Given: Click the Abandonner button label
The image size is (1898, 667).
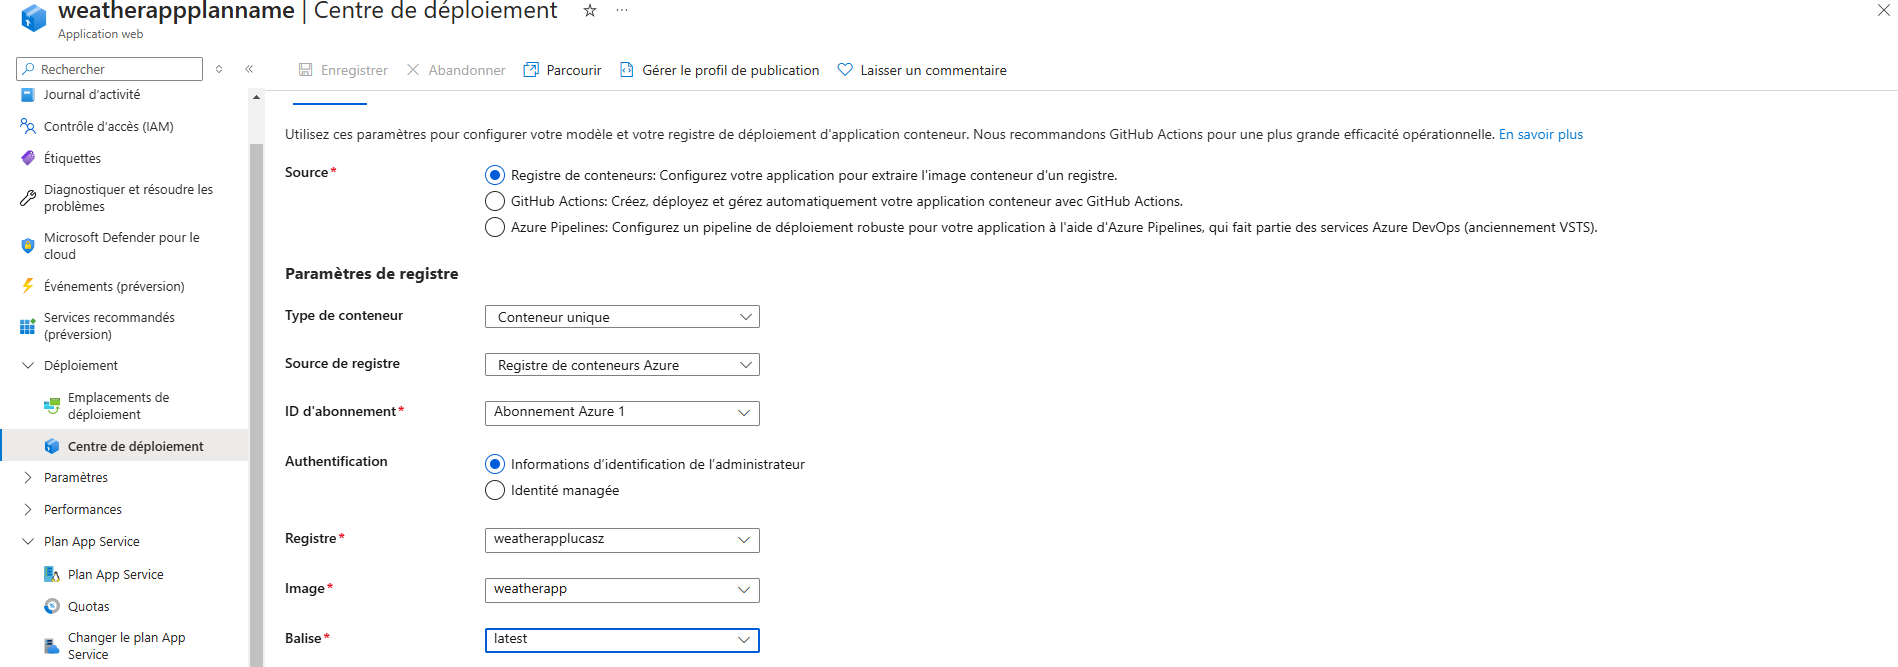Looking at the screenshot, I should tap(467, 70).
